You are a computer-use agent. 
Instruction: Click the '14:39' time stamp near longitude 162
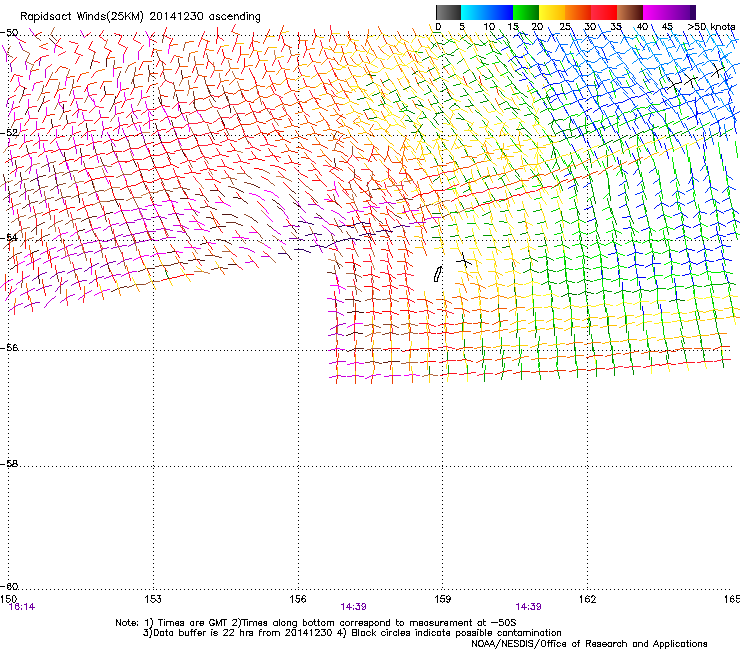528,607
